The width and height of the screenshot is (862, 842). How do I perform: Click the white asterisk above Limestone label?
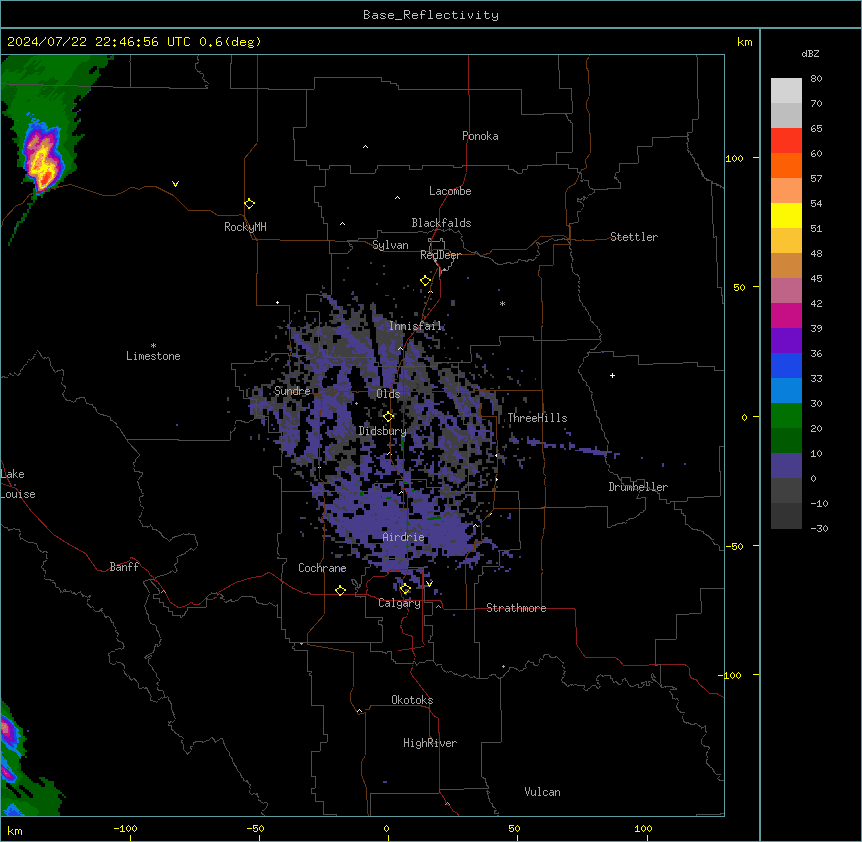tap(153, 346)
